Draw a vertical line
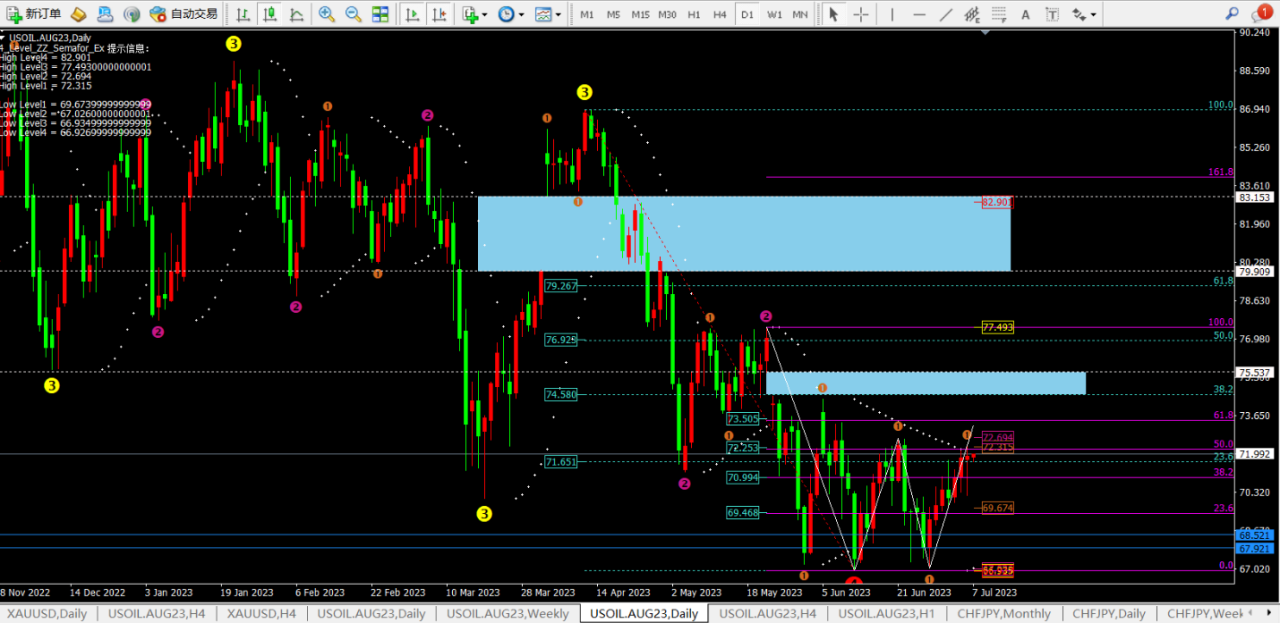1280x623 pixels. [x=892, y=14]
